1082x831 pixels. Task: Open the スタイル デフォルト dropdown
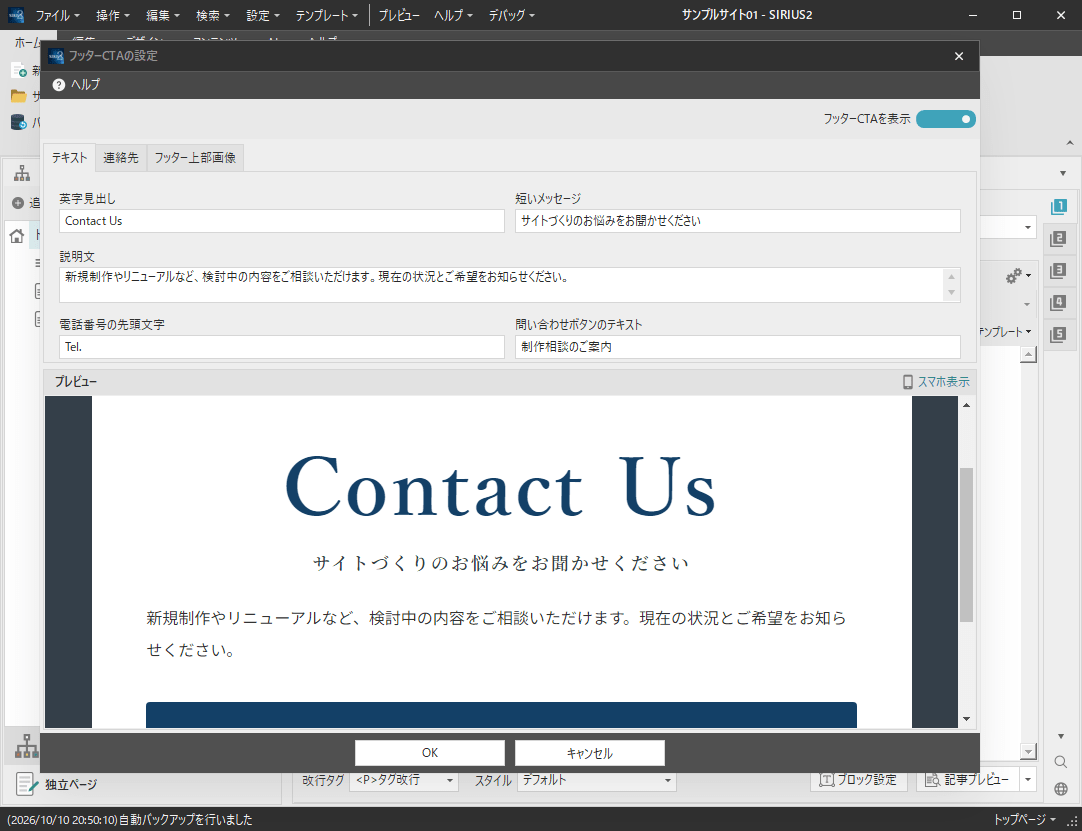click(x=596, y=781)
